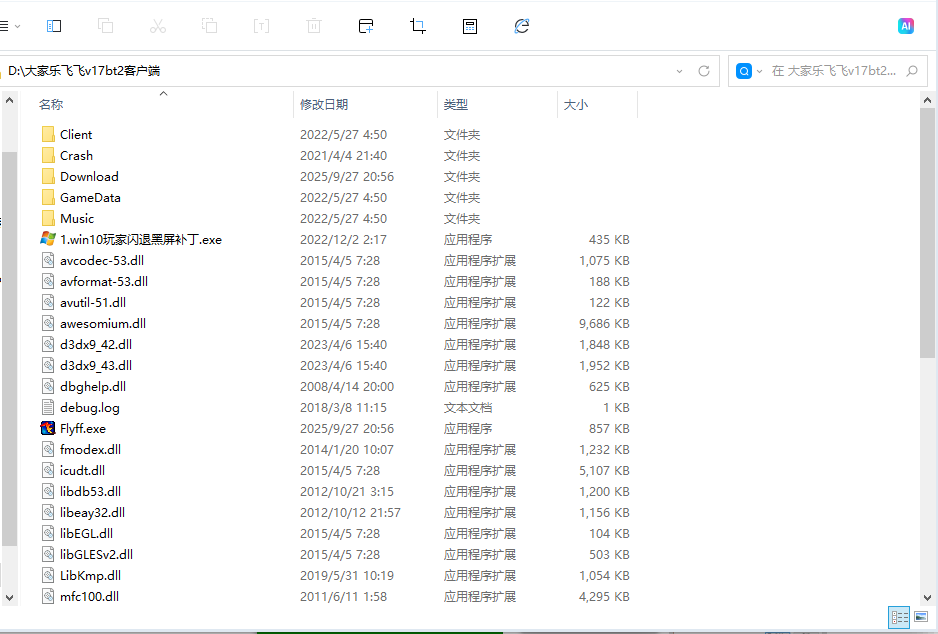Open the search options dropdown
This screenshot has width=938, height=634.
760,71
